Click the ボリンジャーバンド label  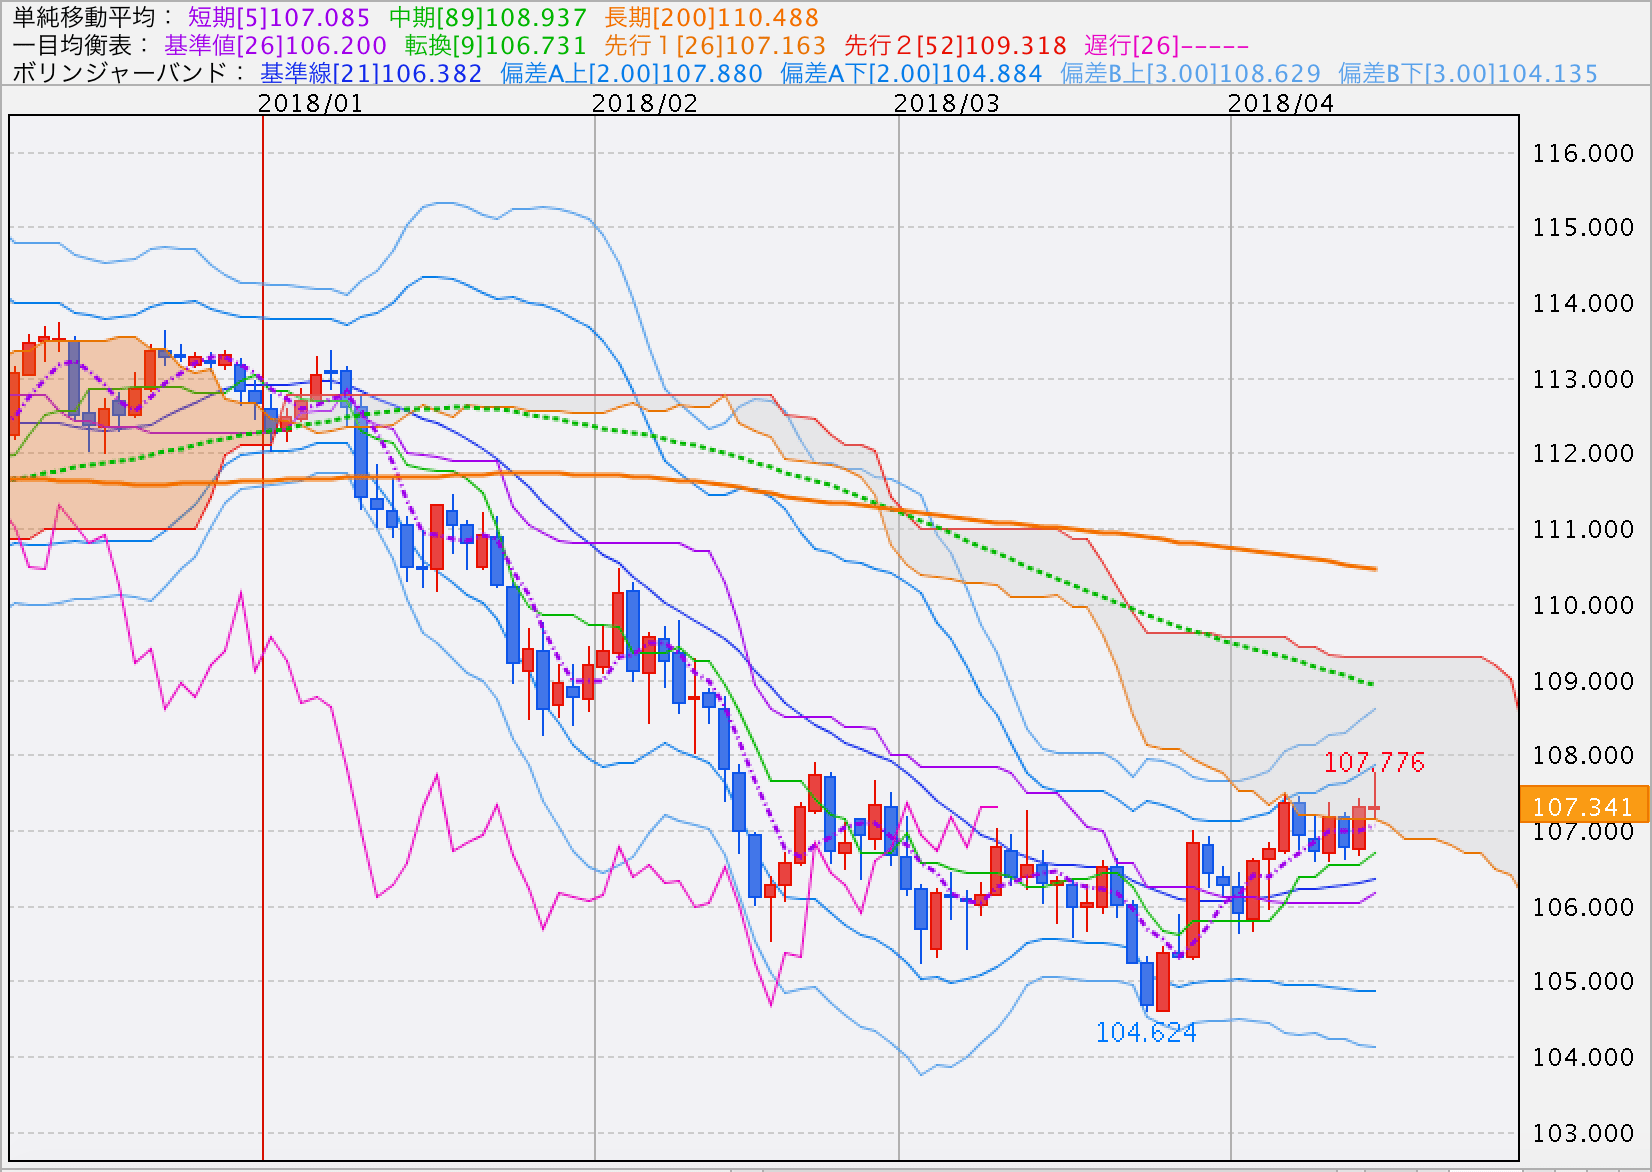[x=129, y=73]
